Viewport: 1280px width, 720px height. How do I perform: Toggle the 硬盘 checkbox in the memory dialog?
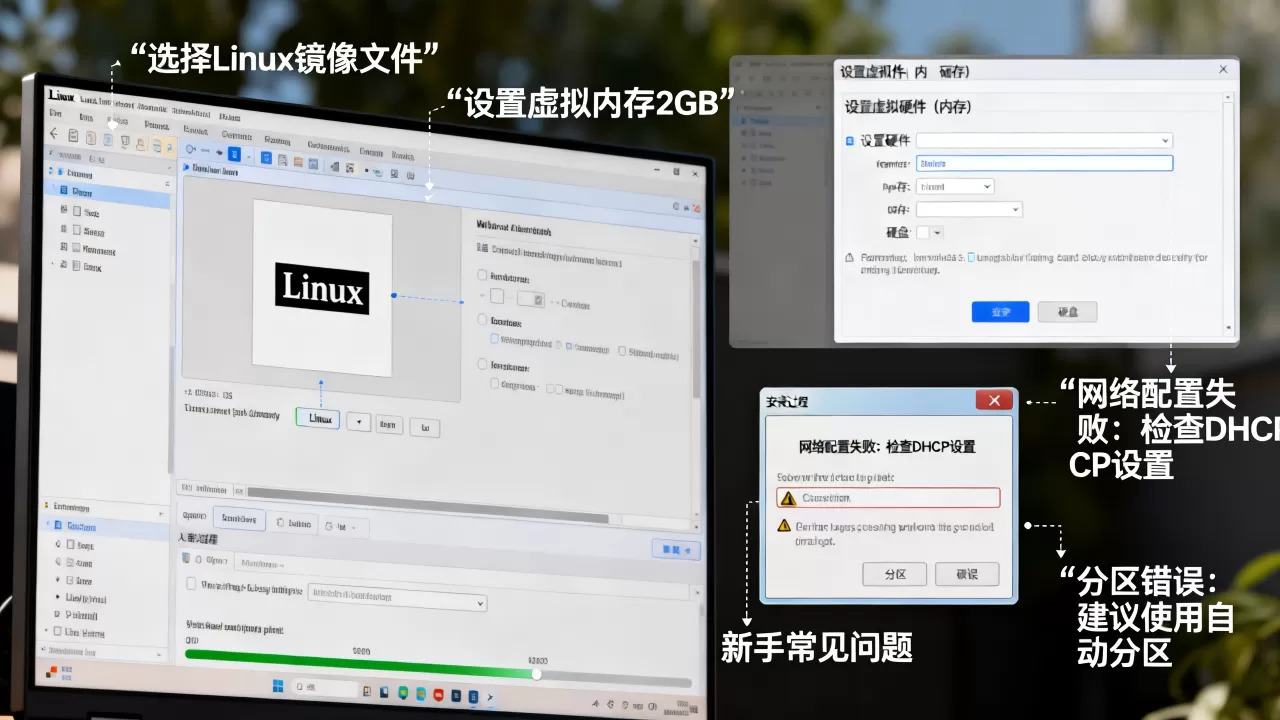pyautogui.click(x=922, y=232)
